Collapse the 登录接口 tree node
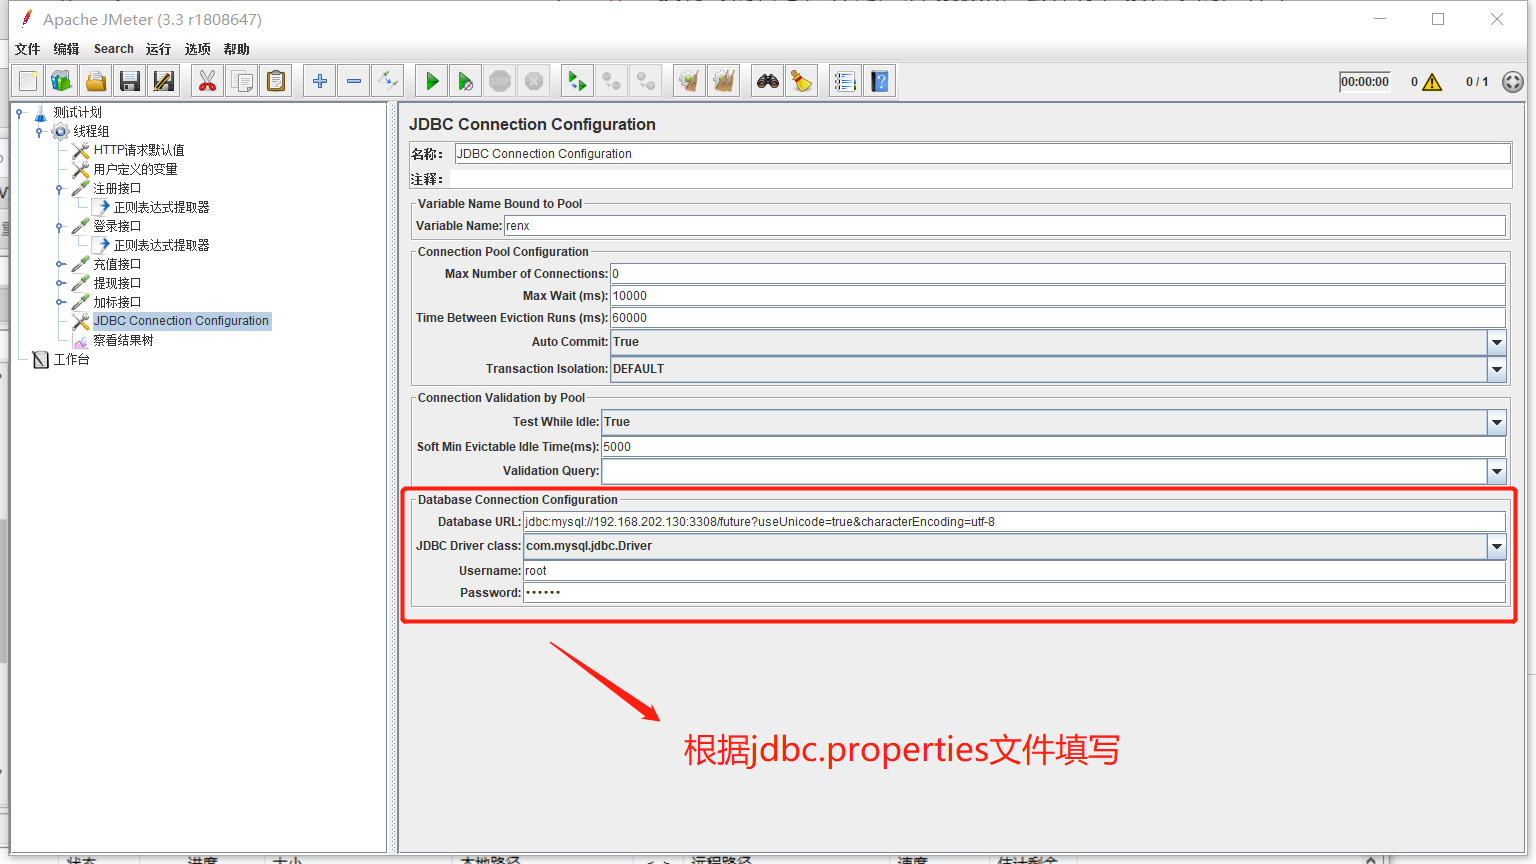Screen dimensions: 1536x864 pyautogui.click(x=60, y=227)
